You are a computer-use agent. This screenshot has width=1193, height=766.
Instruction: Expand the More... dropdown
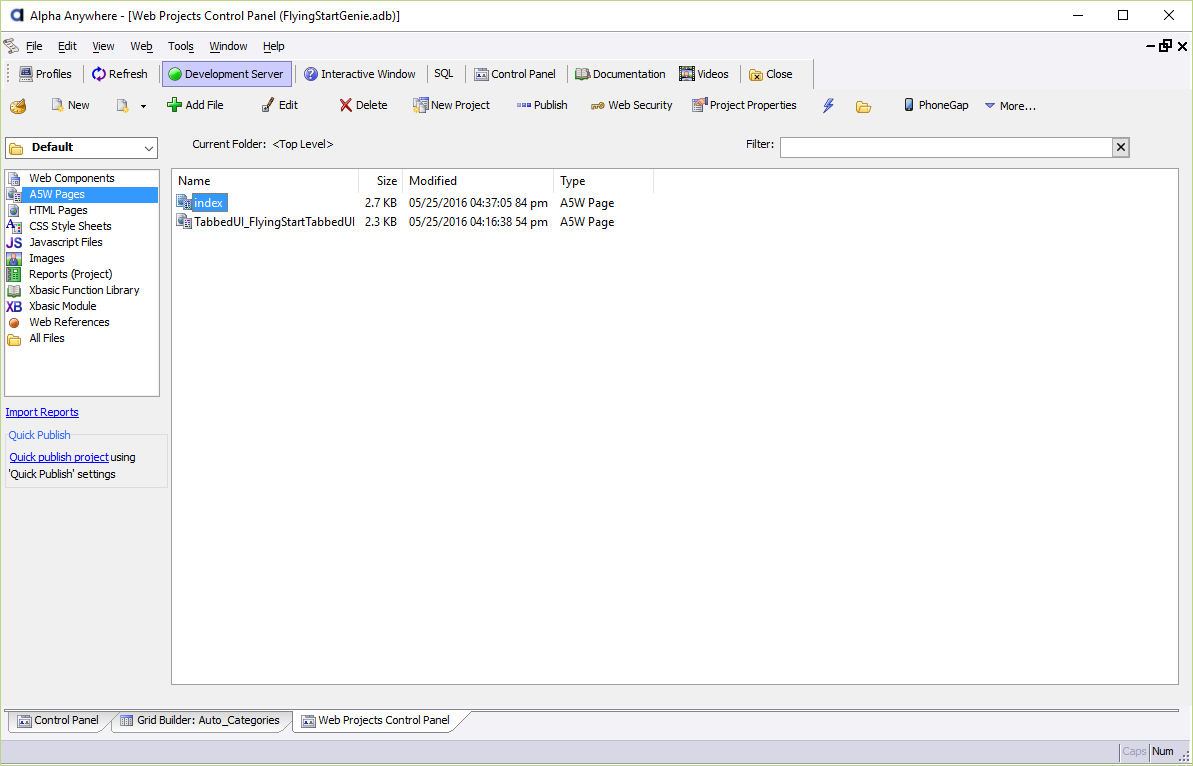1010,106
